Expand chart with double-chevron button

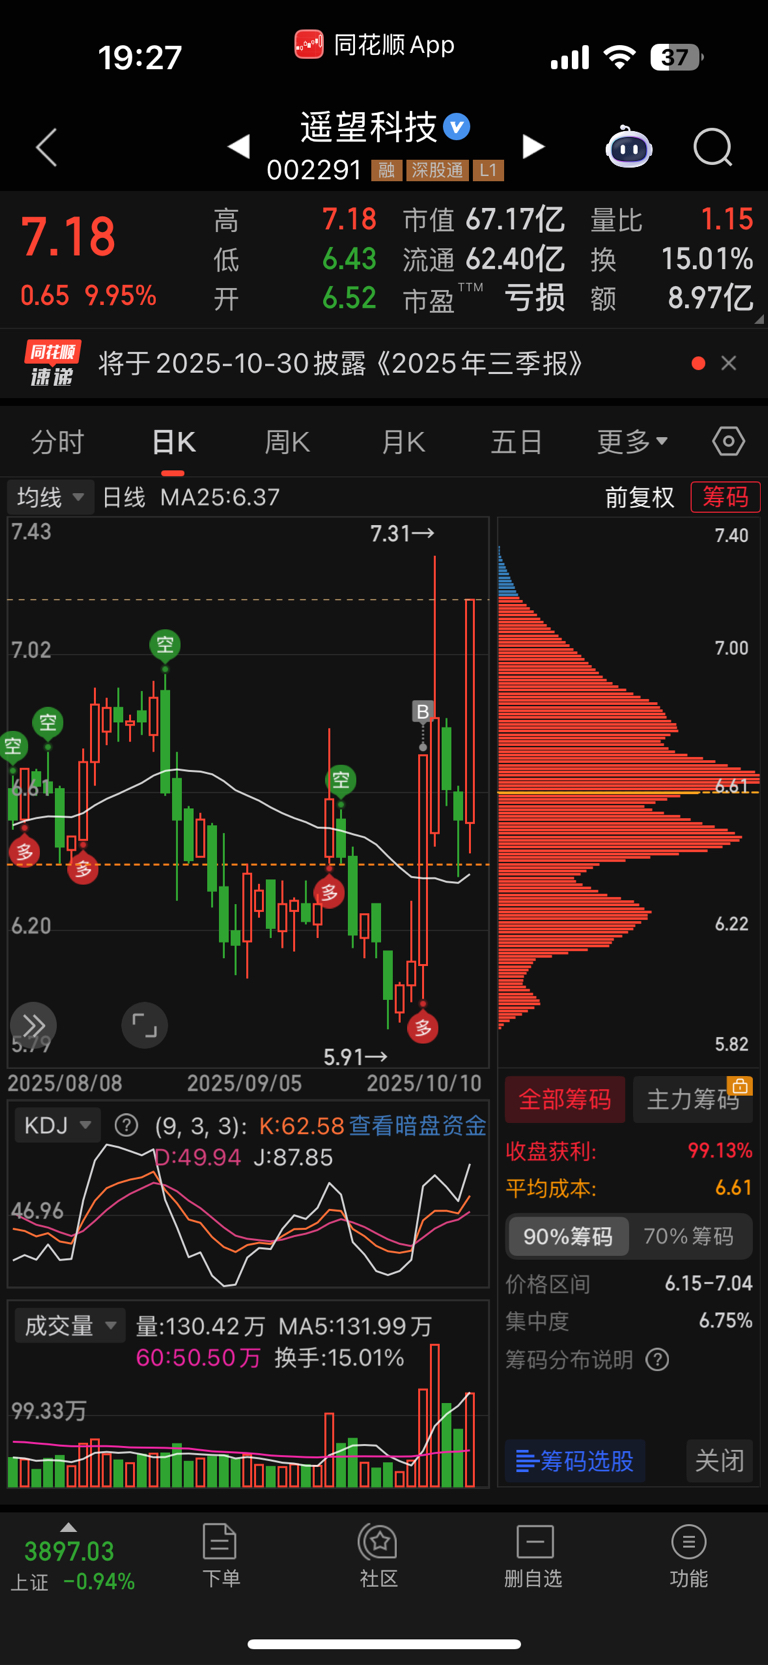click(x=33, y=1025)
